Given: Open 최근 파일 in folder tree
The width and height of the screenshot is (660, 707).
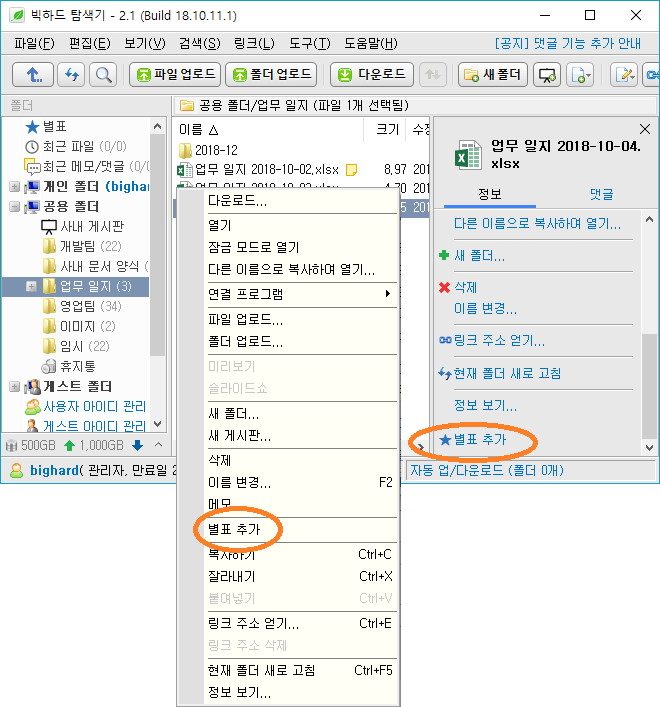Looking at the screenshot, I should [76, 147].
